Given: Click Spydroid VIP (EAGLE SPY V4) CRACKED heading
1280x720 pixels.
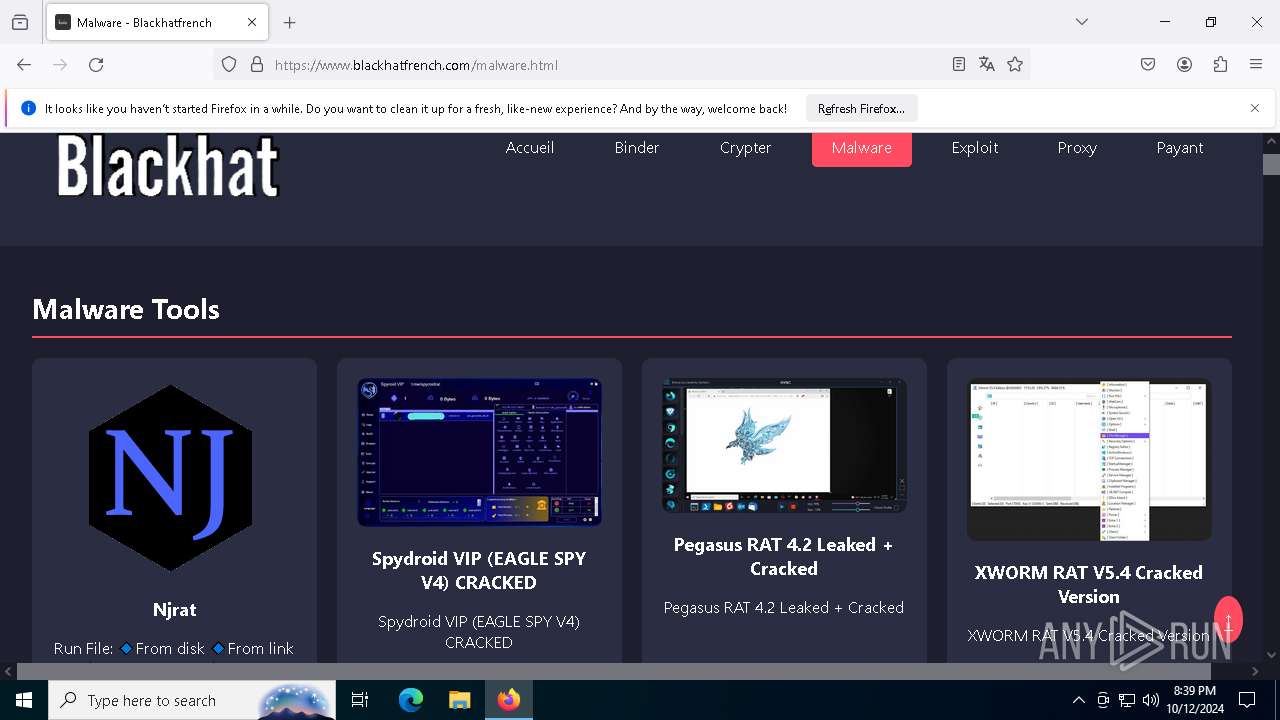Looking at the screenshot, I should point(479,570).
